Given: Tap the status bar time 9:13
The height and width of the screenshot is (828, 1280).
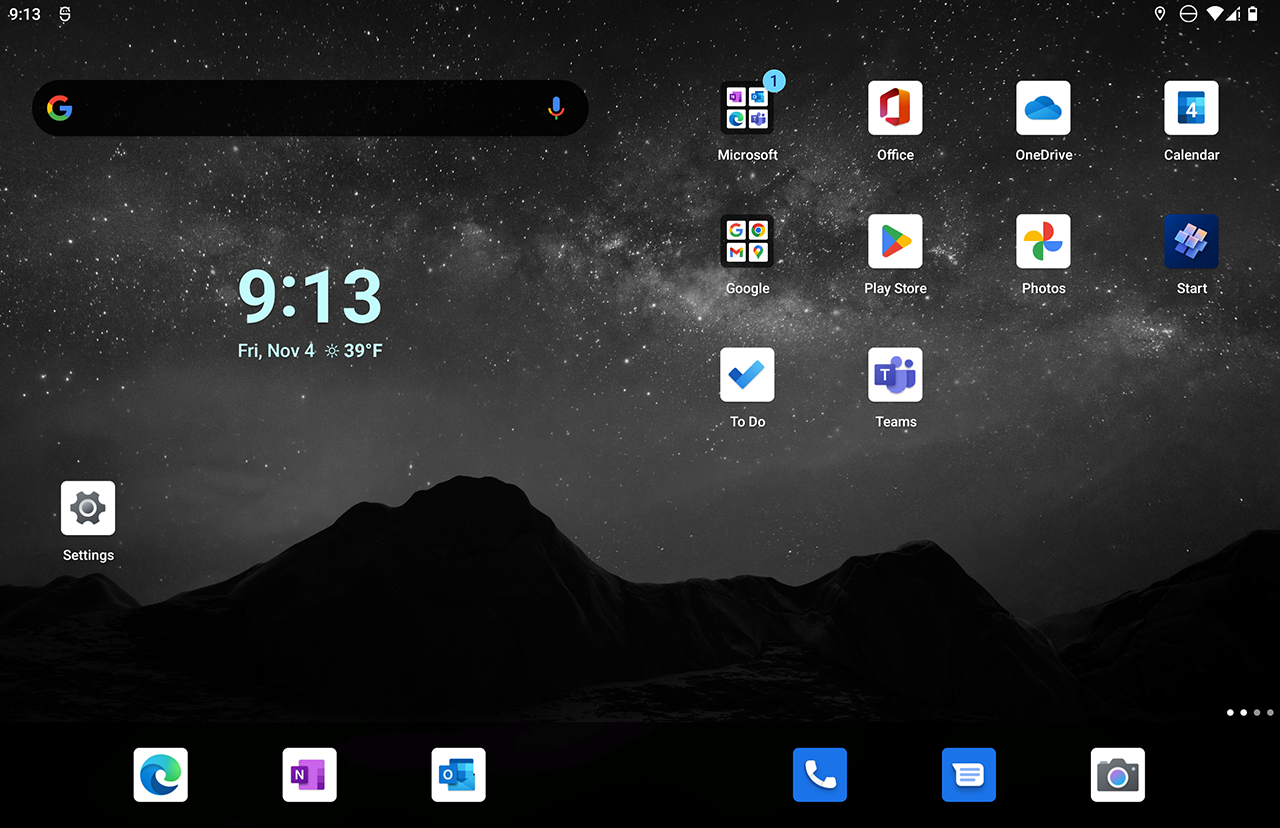Looking at the screenshot, I should pyautogui.click(x=24, y=14).
